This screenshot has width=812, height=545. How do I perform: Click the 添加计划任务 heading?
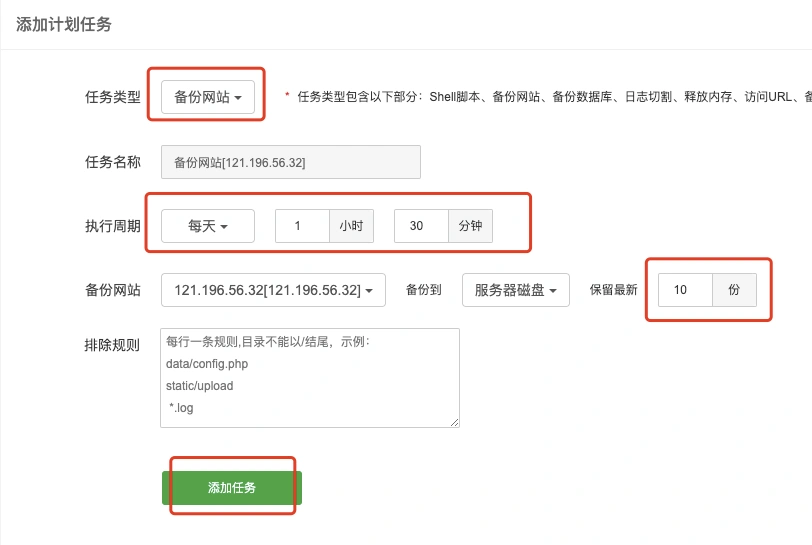point(64,24)
